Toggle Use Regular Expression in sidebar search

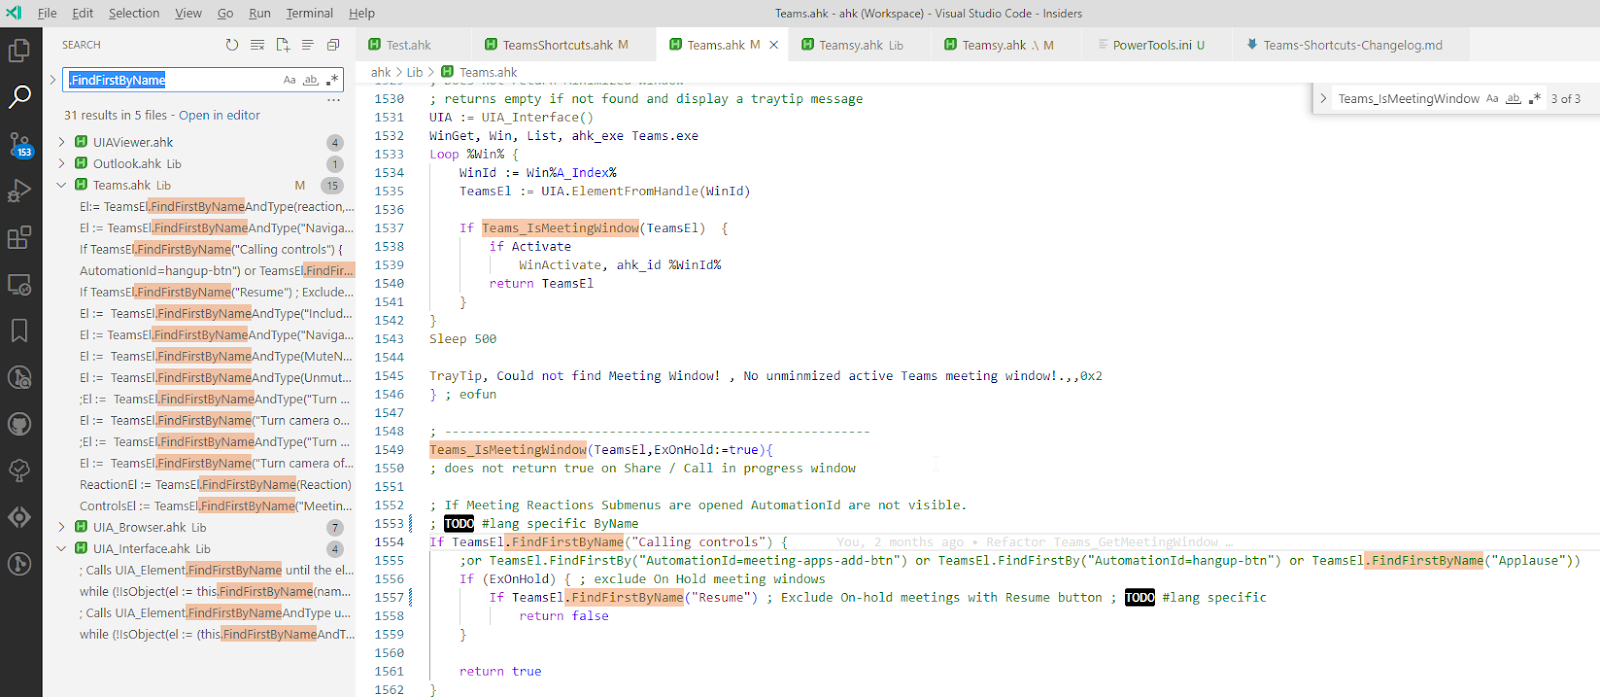pos(332,80)
